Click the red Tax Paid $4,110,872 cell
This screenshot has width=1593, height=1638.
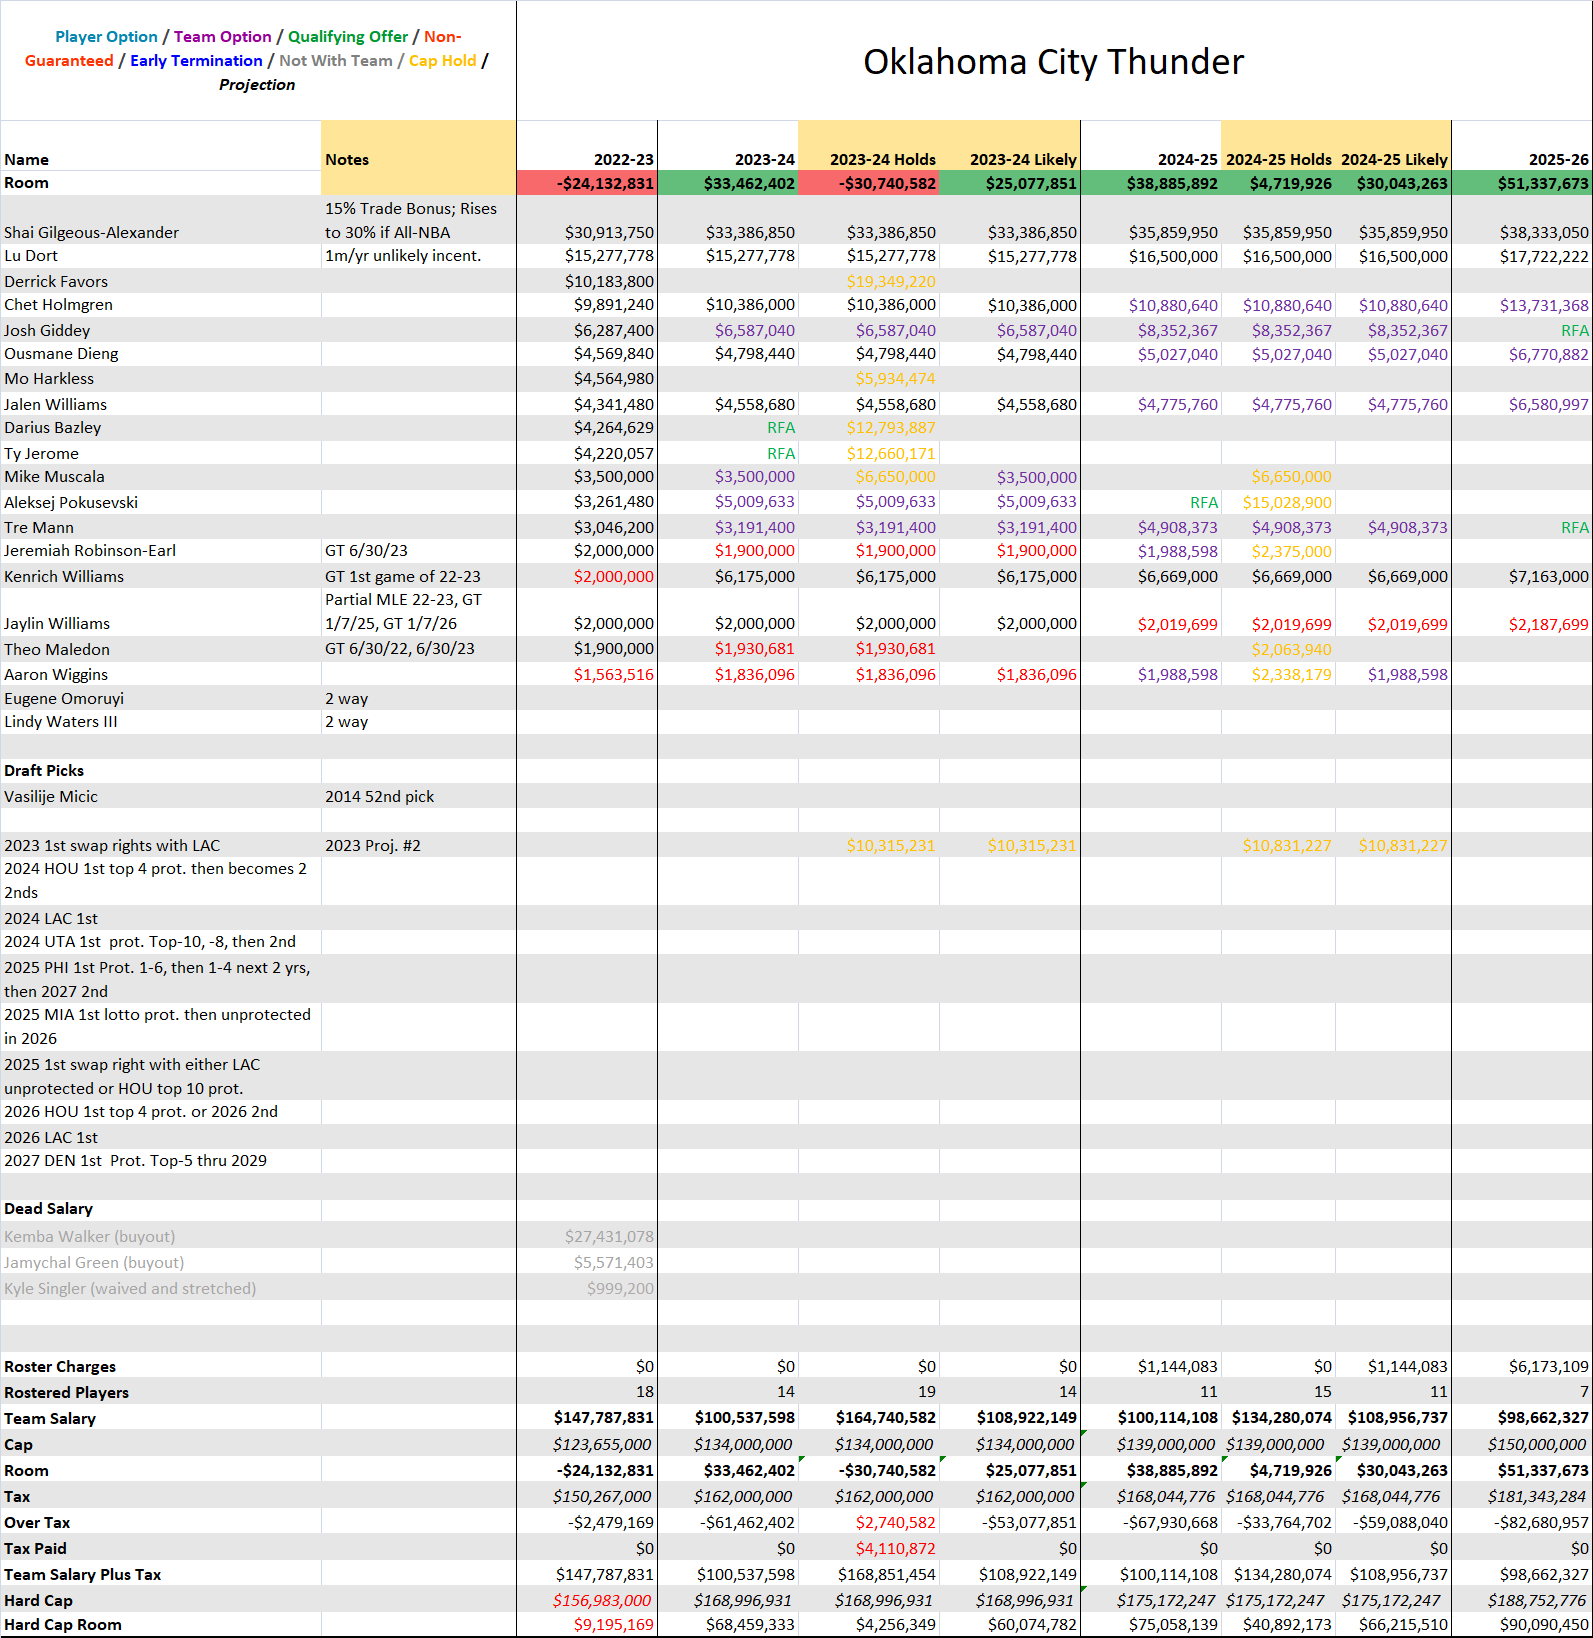click(x=895, y=1549)
